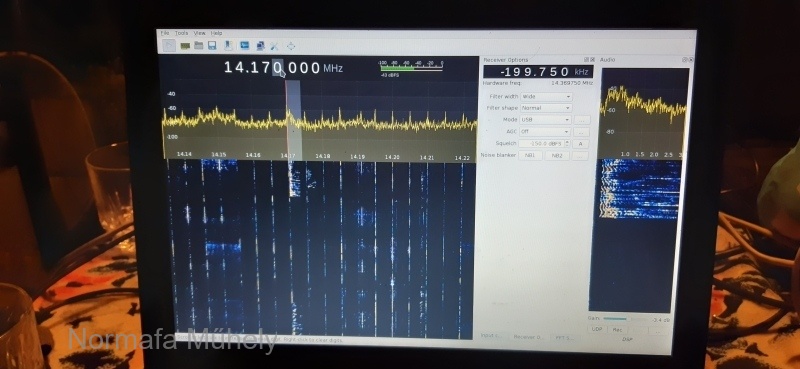Open the demodulator options button beside Mode
Image resolution: width=800 pixels, height=369 pixels.
click(582, 120)
